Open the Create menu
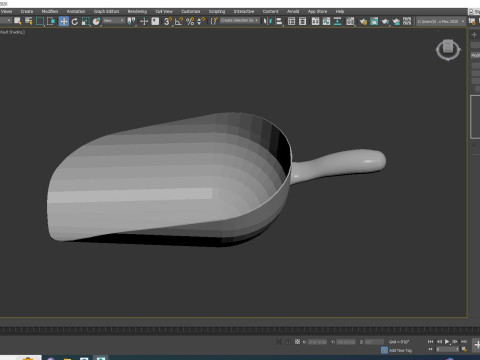The height and width of the screenshot is (360, 480). click(x=27, y=11)
